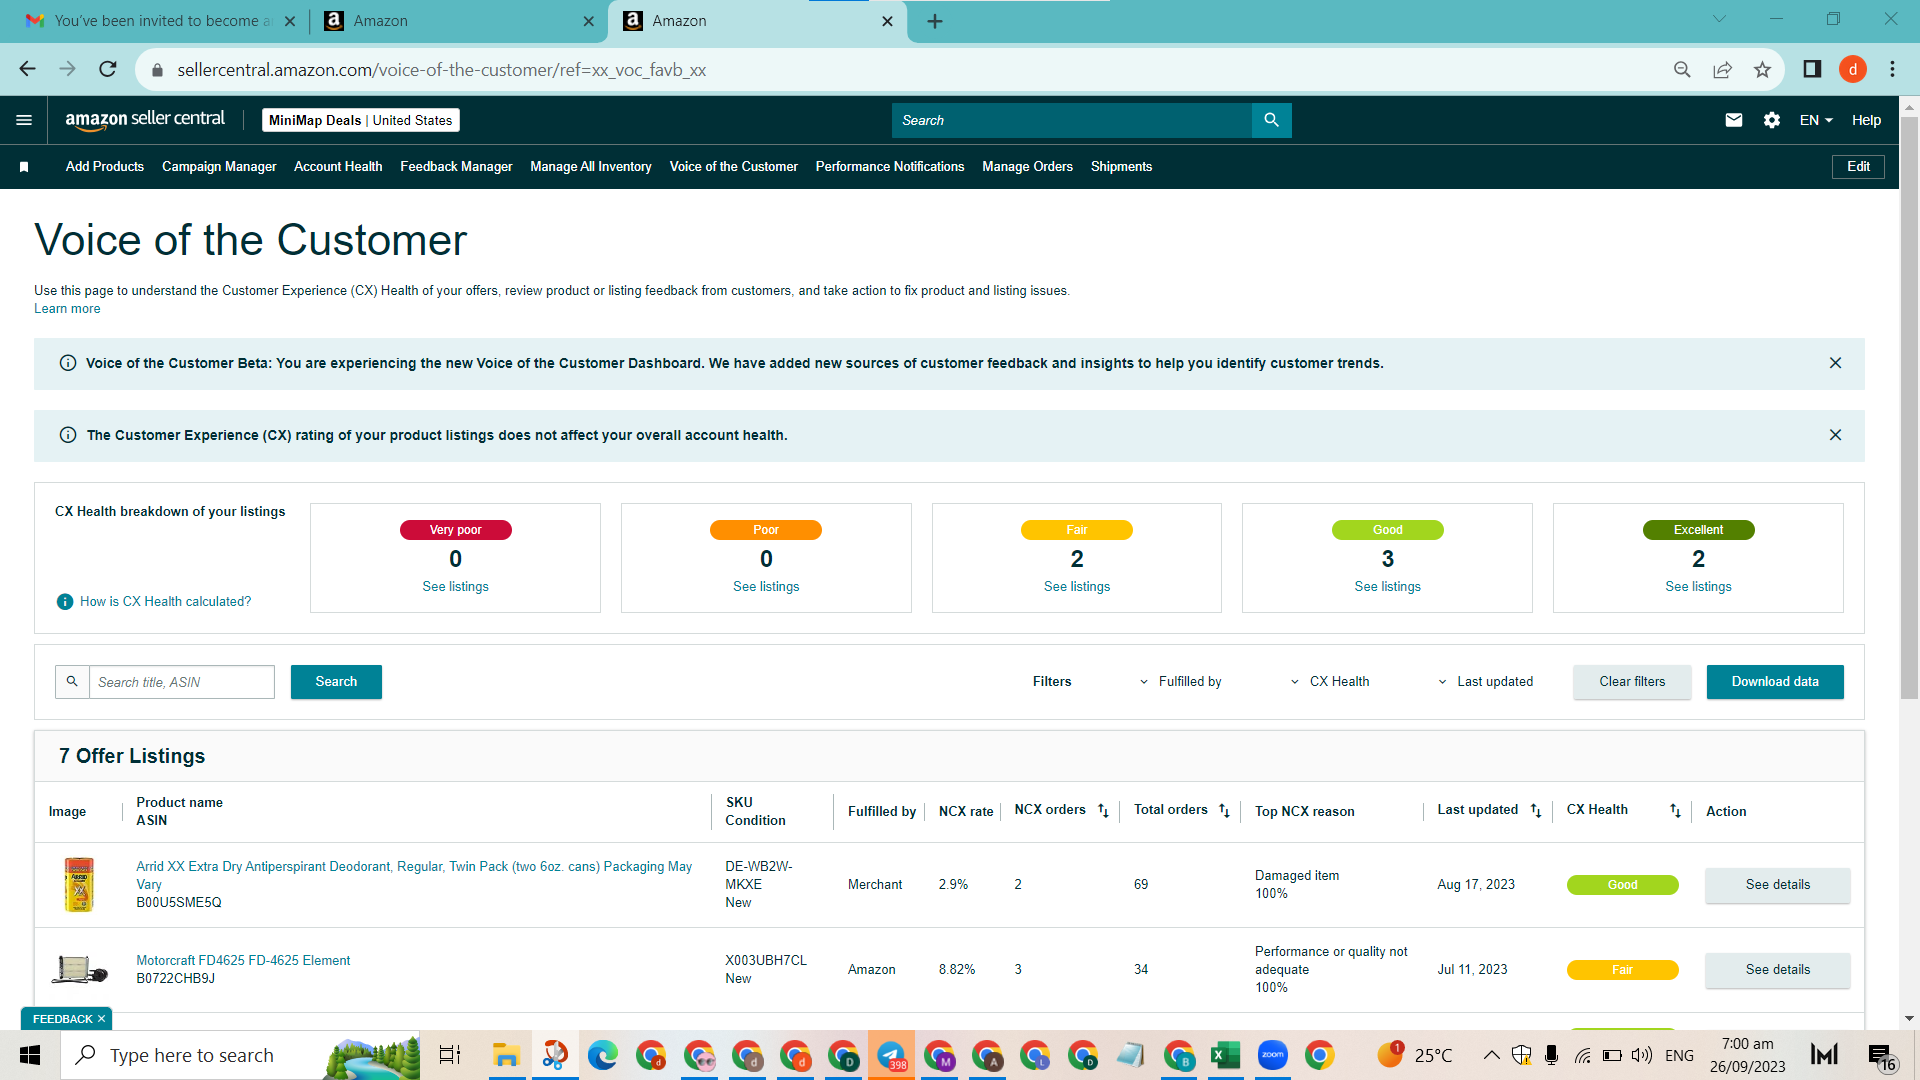Open How is CX Health calculated link
This screenshot has height=1080, width=1920.
click(165, 602)
